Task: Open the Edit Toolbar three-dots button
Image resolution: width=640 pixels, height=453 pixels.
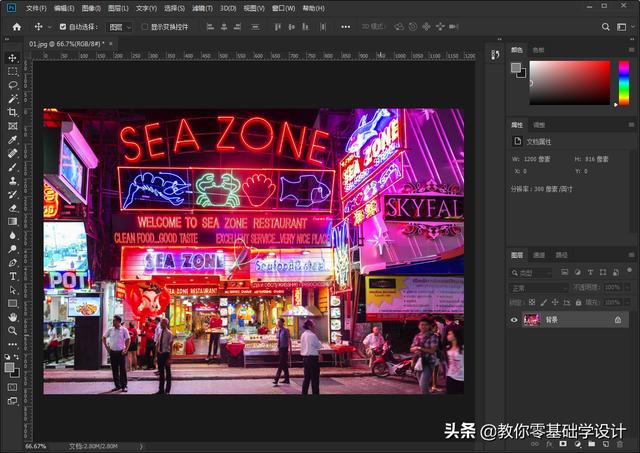Action: 13,344
